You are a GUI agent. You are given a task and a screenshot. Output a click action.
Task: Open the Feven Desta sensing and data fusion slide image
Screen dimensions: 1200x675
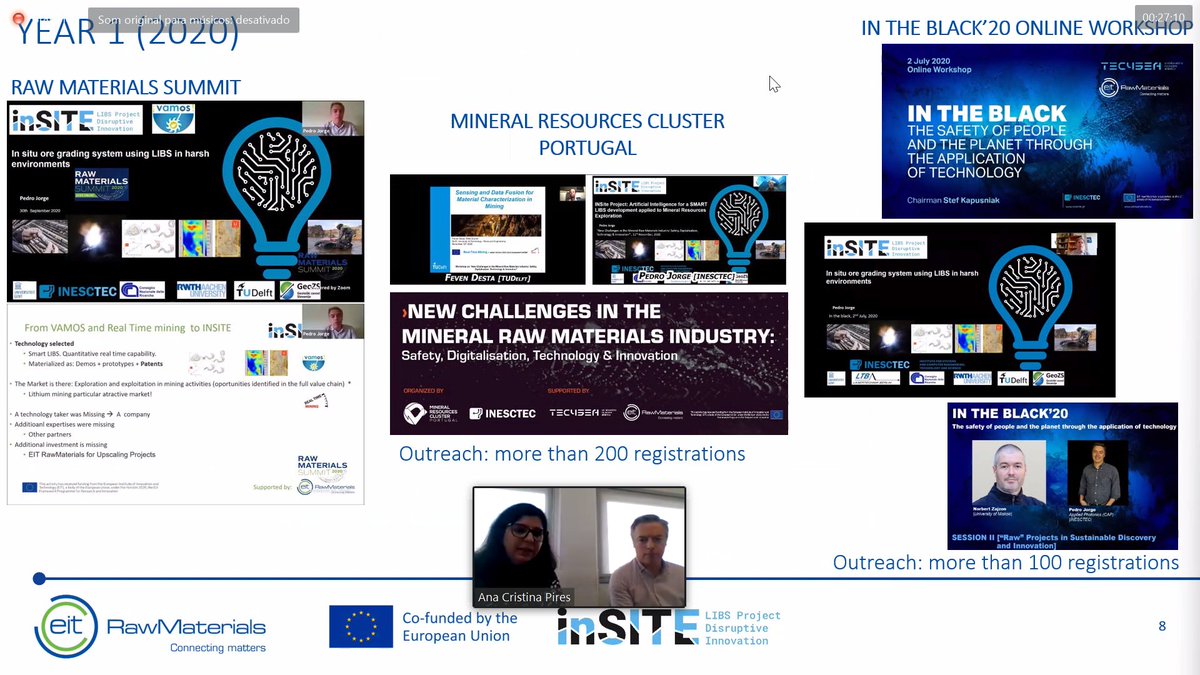click(488, 229)
